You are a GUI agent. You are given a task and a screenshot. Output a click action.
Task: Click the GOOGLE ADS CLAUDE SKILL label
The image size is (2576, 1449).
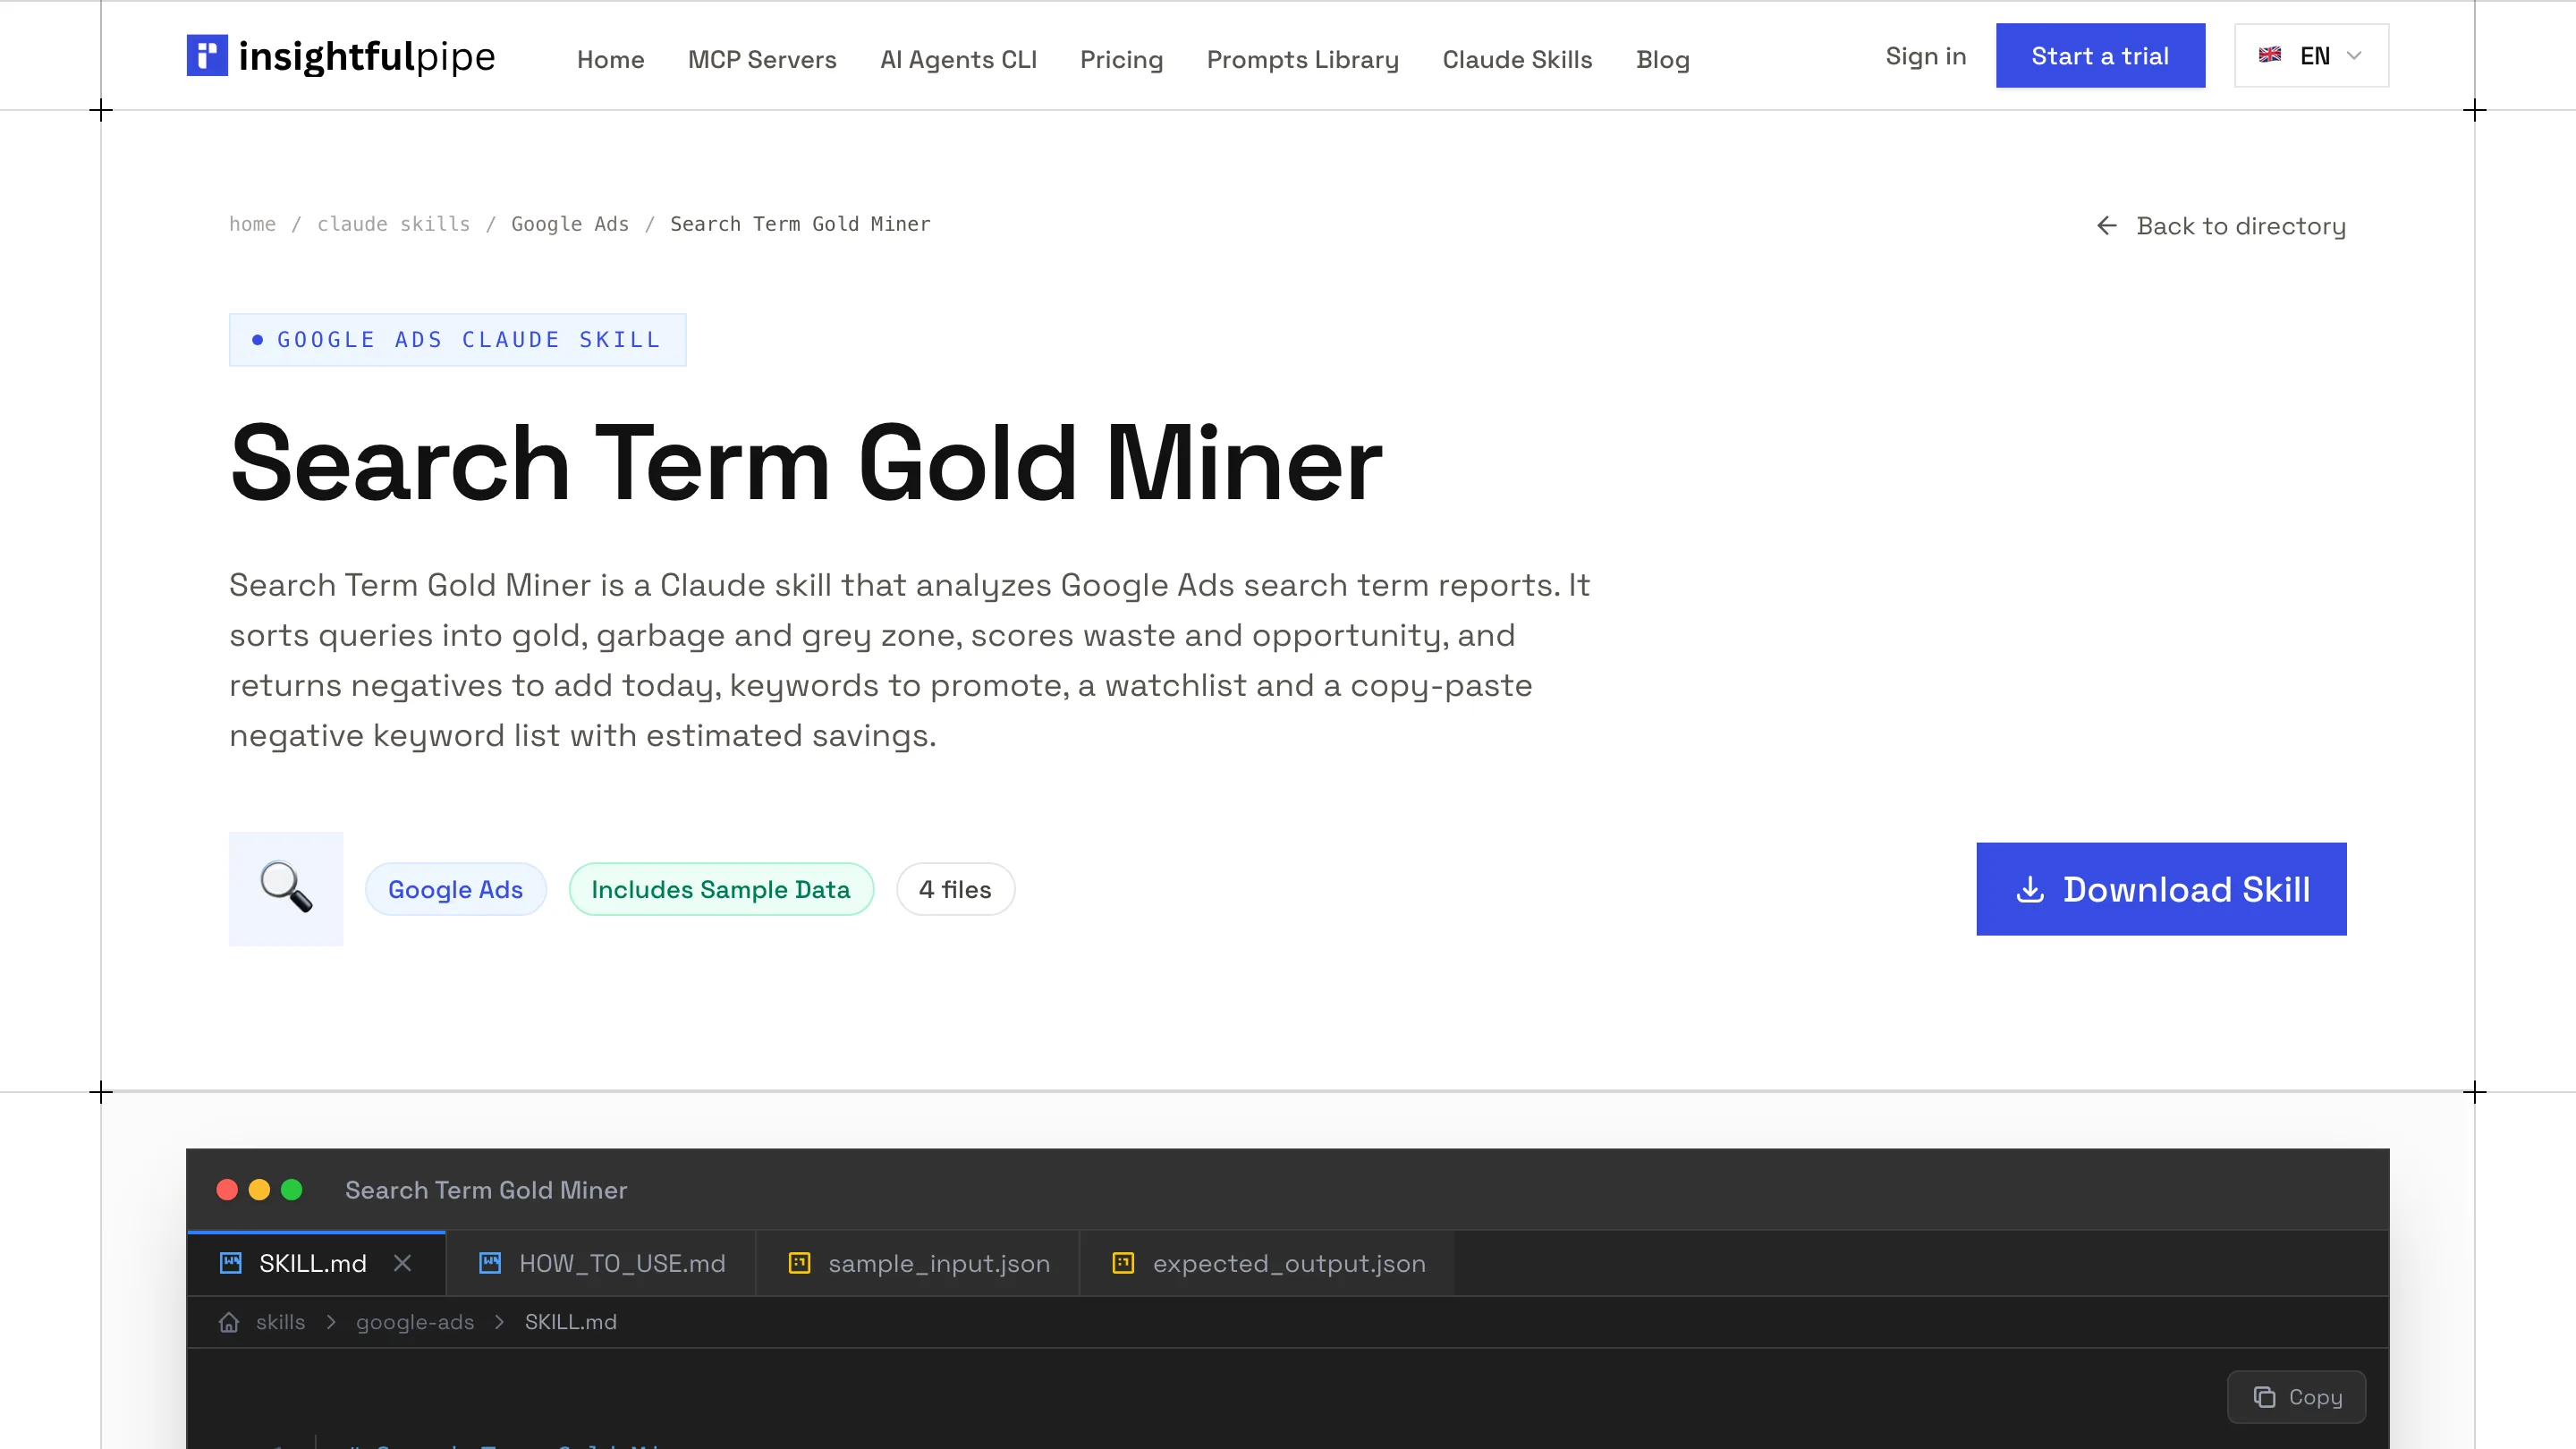457,340
